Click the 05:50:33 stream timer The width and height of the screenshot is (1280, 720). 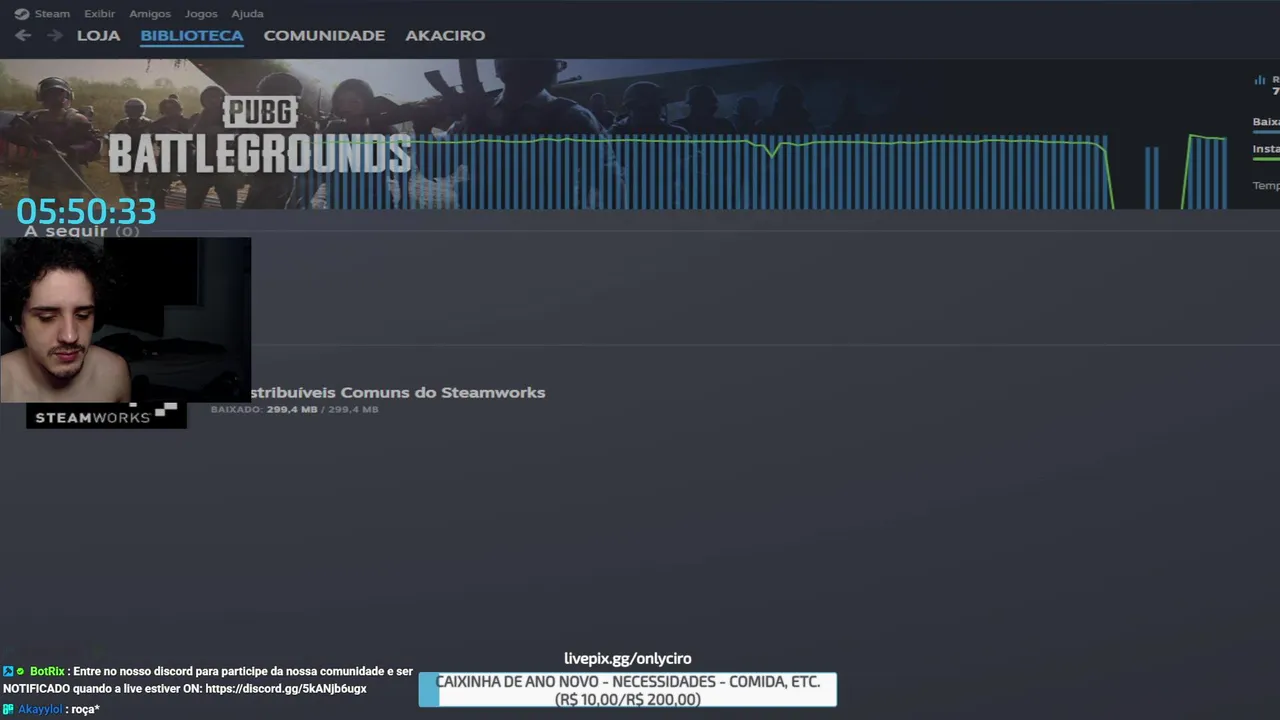86,211
